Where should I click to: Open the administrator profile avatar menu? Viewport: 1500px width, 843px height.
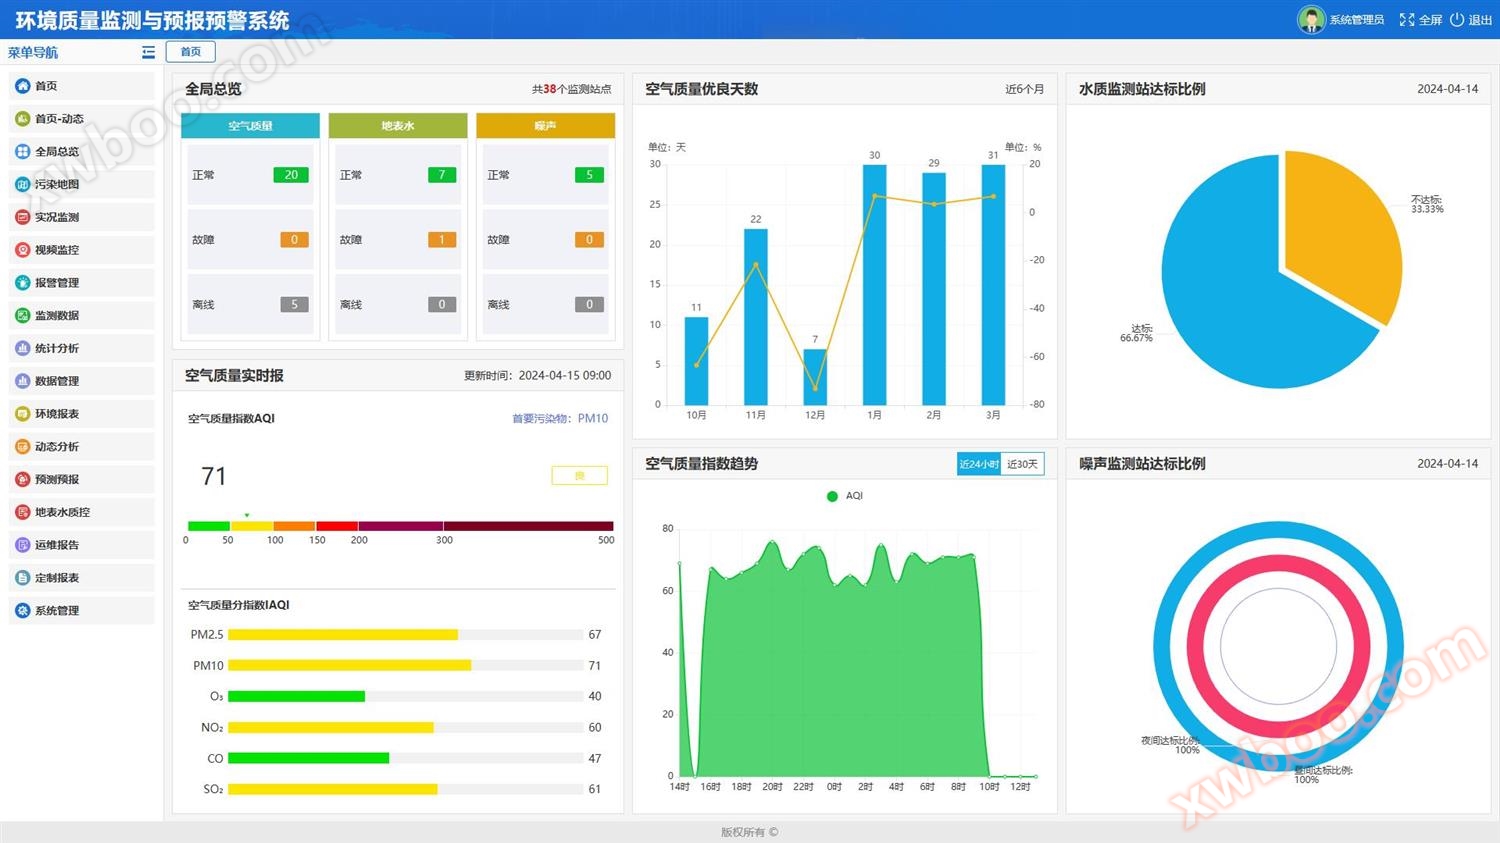[1312, 19]
